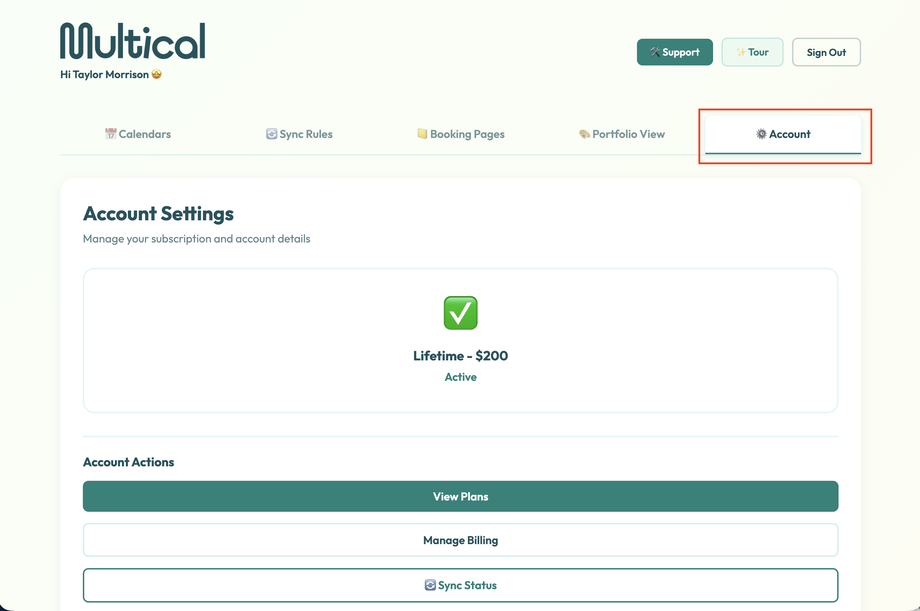Click the palette icon beside Portfolio View
The width and height of the screenshot is (920, 611).
coord(584,134)
